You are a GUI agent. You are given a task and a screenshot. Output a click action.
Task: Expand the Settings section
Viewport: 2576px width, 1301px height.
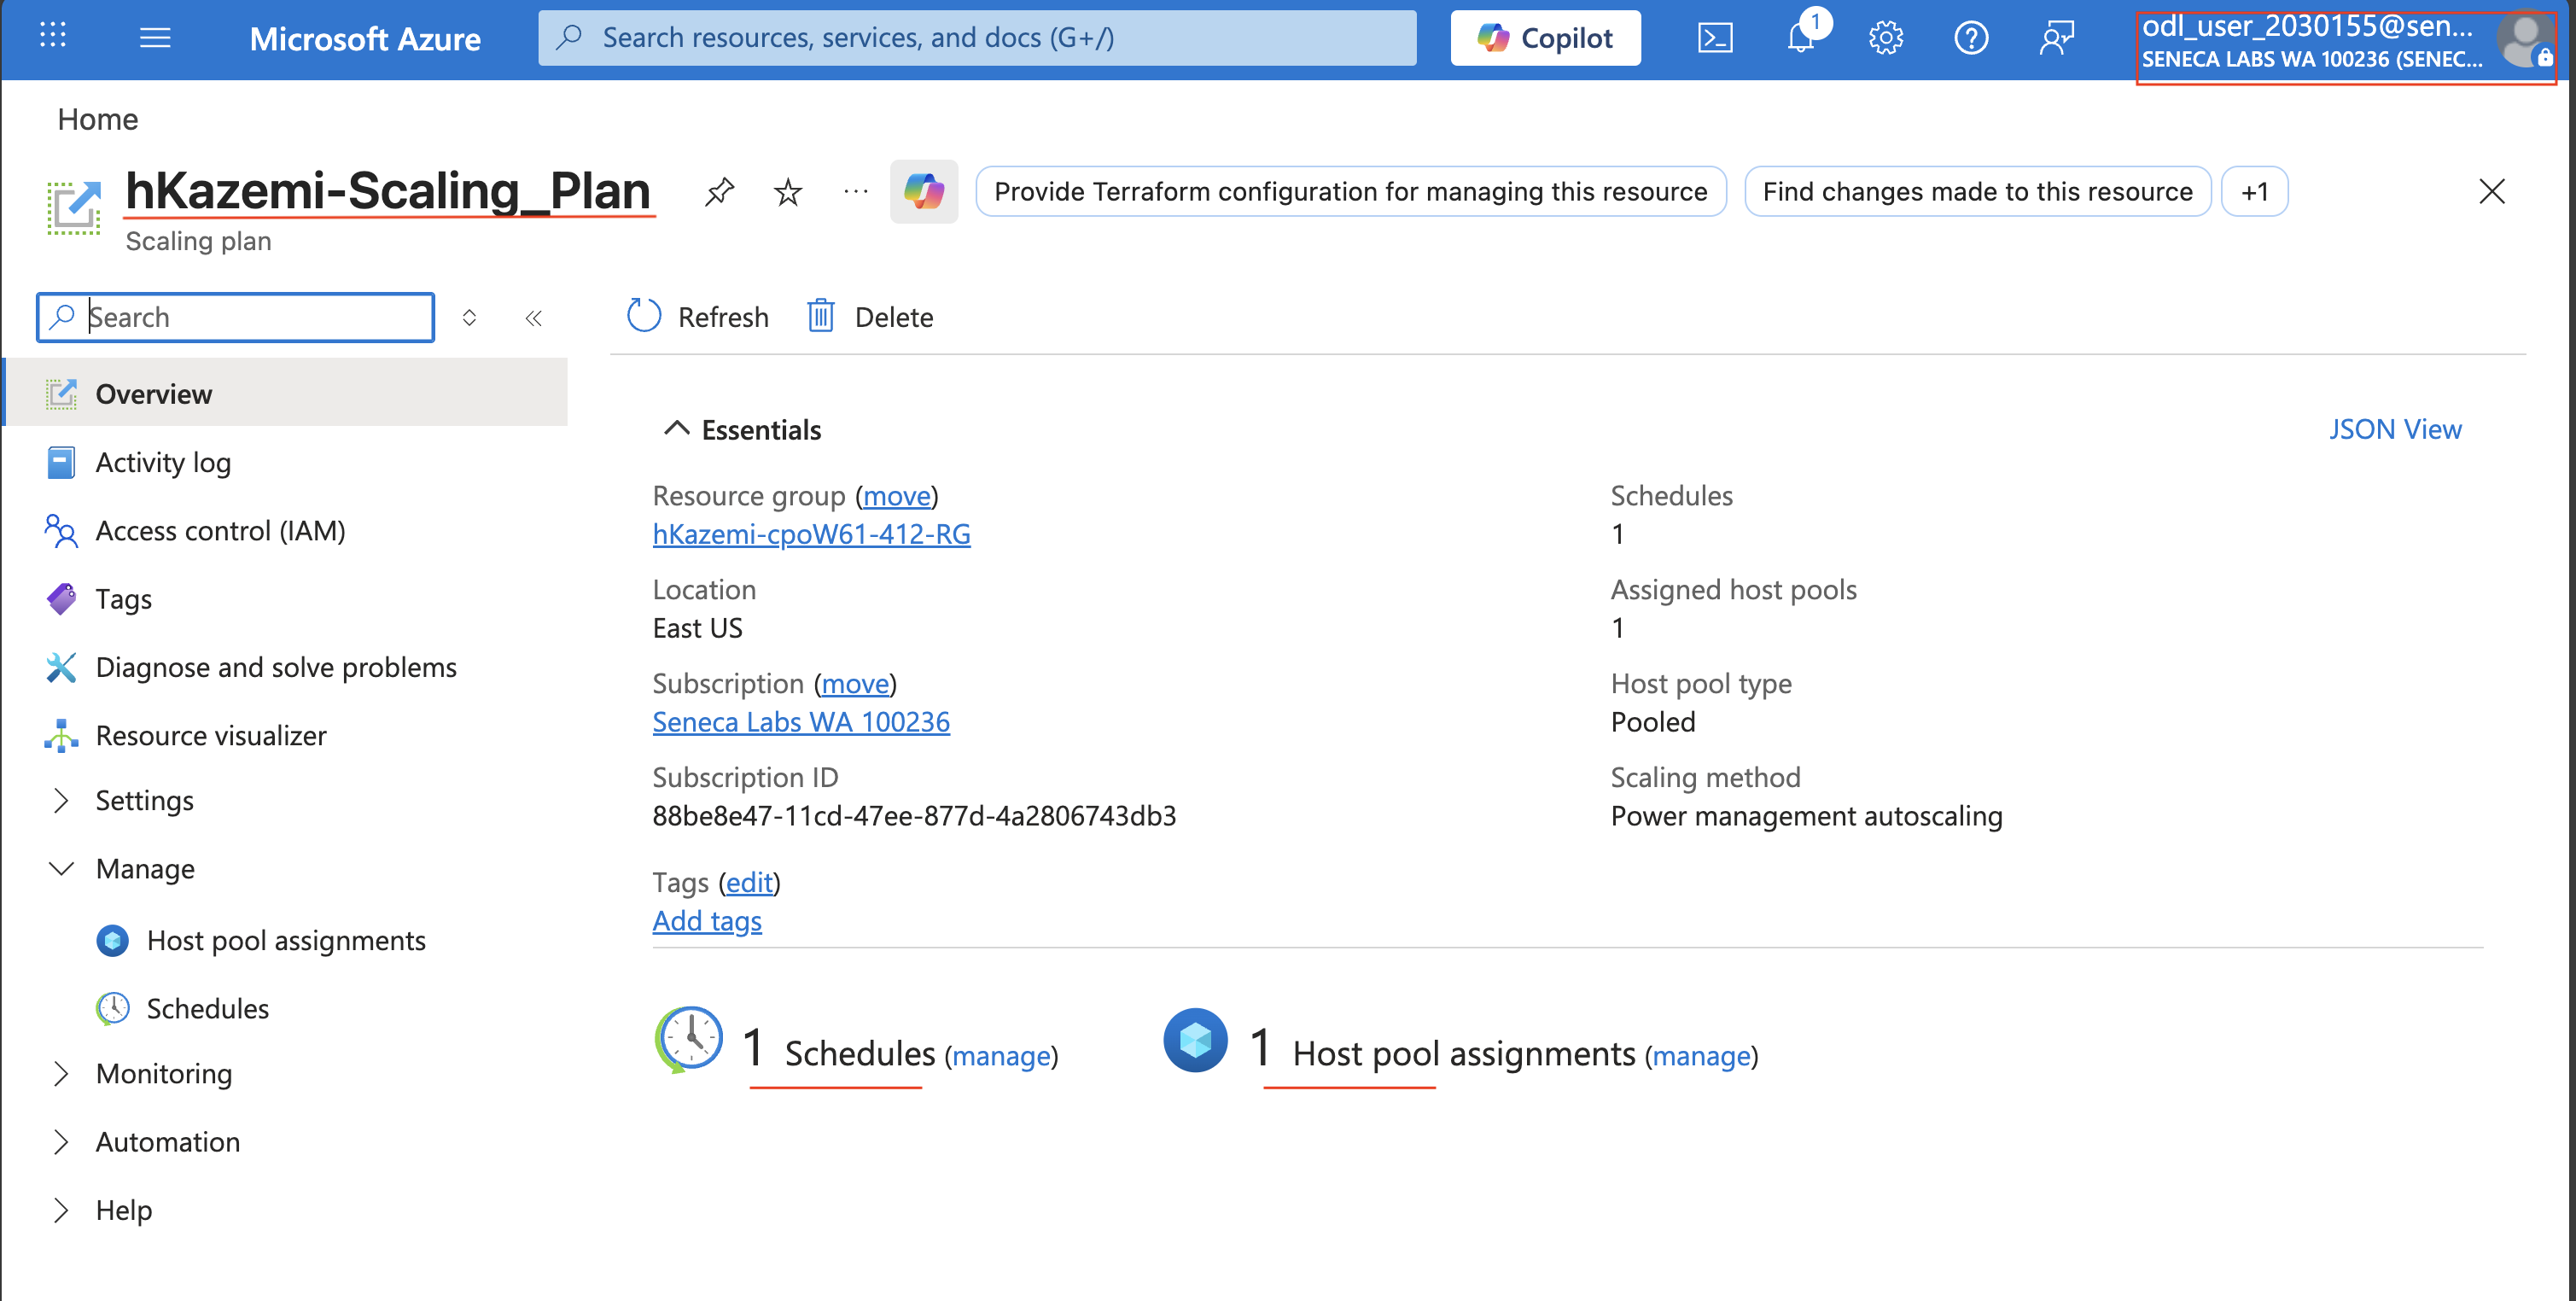tap(61, 801)
